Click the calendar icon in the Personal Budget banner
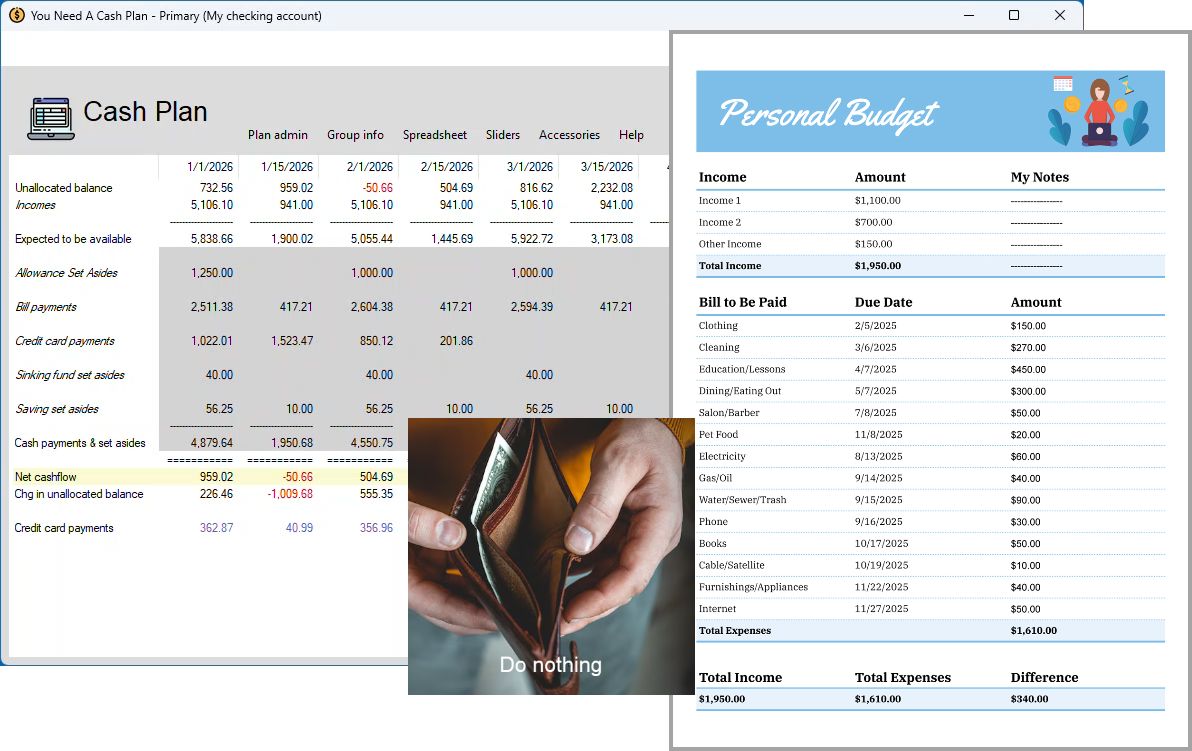The height and width of the screenshot is (751, 1192). pos(1063,83)
